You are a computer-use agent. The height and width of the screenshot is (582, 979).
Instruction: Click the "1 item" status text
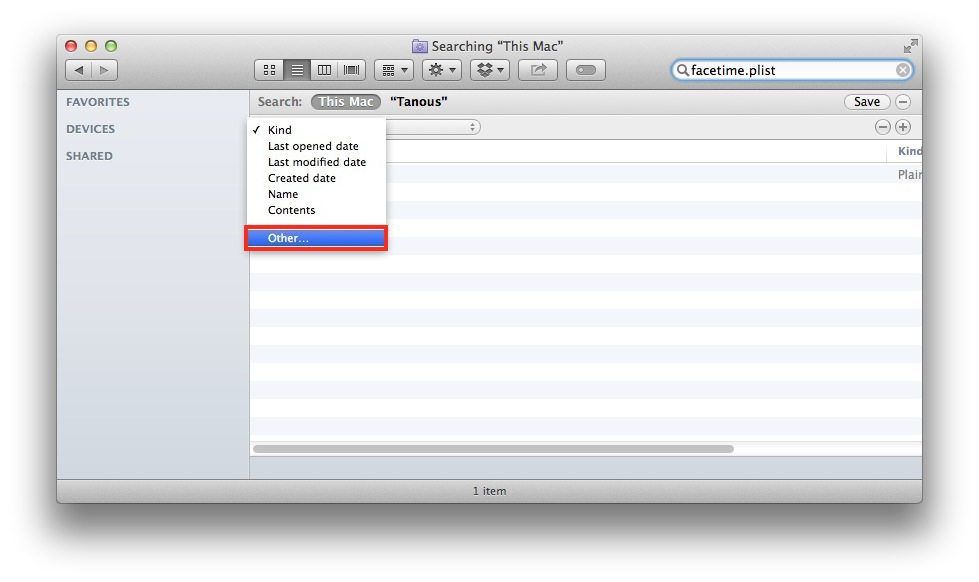(490, 491)
